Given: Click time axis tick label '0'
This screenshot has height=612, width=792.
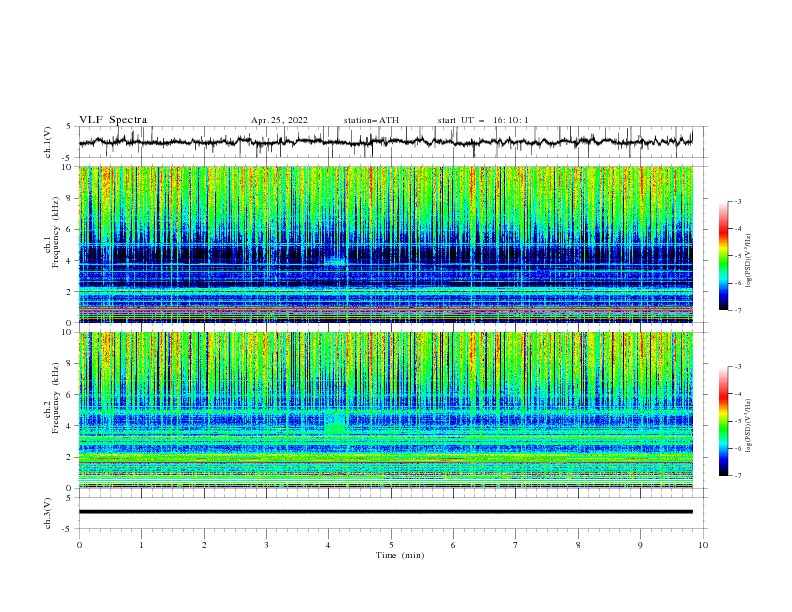Looking at the screenshot, I should click(x=79, y=545).
